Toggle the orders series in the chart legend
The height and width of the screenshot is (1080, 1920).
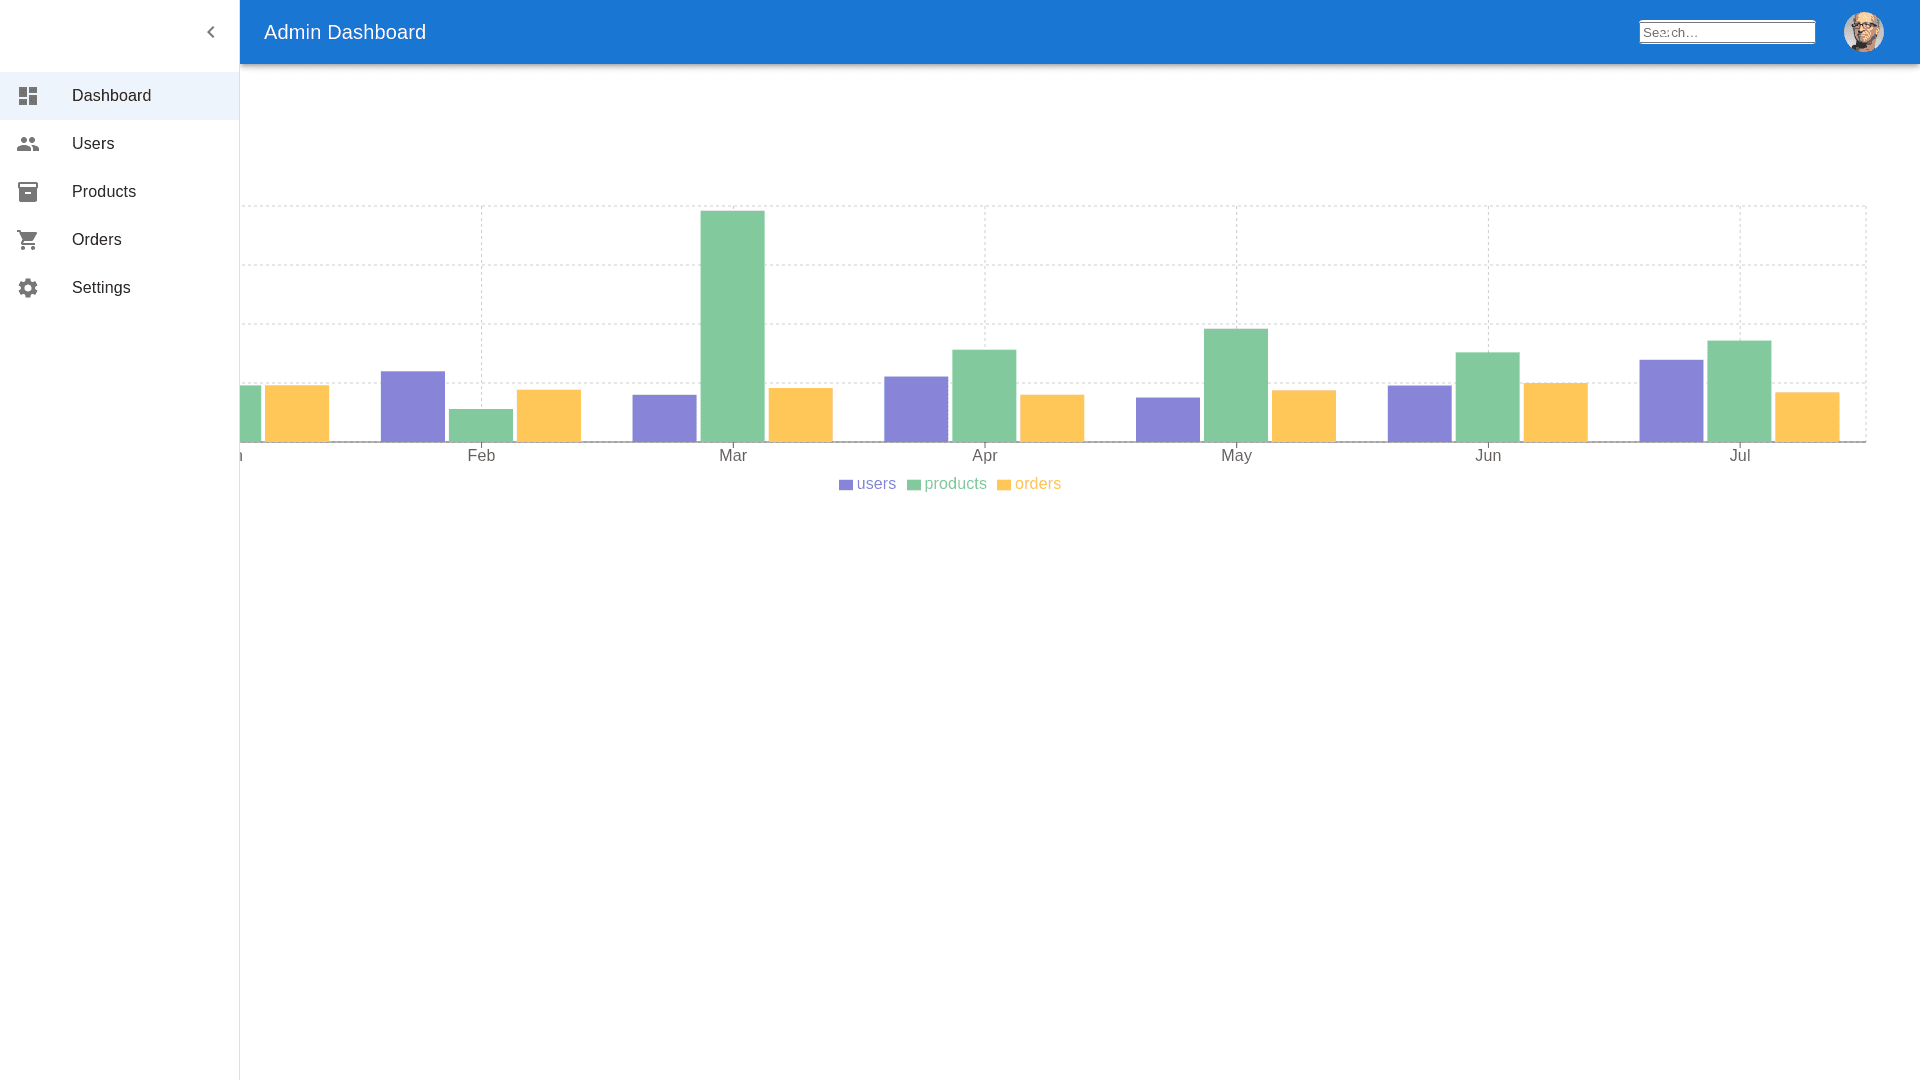coord(1029,484)
